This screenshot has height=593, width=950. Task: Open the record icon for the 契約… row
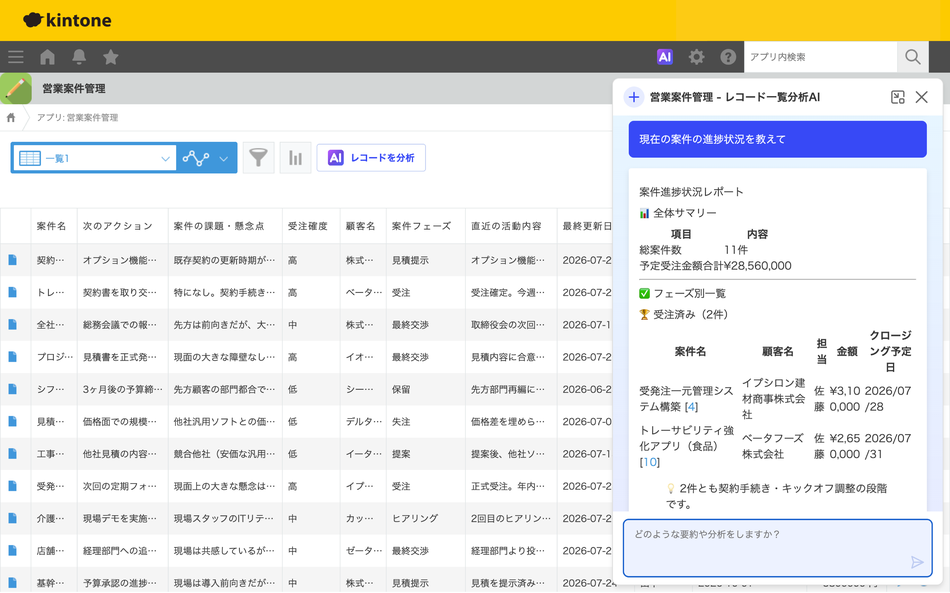click(12, 260)
